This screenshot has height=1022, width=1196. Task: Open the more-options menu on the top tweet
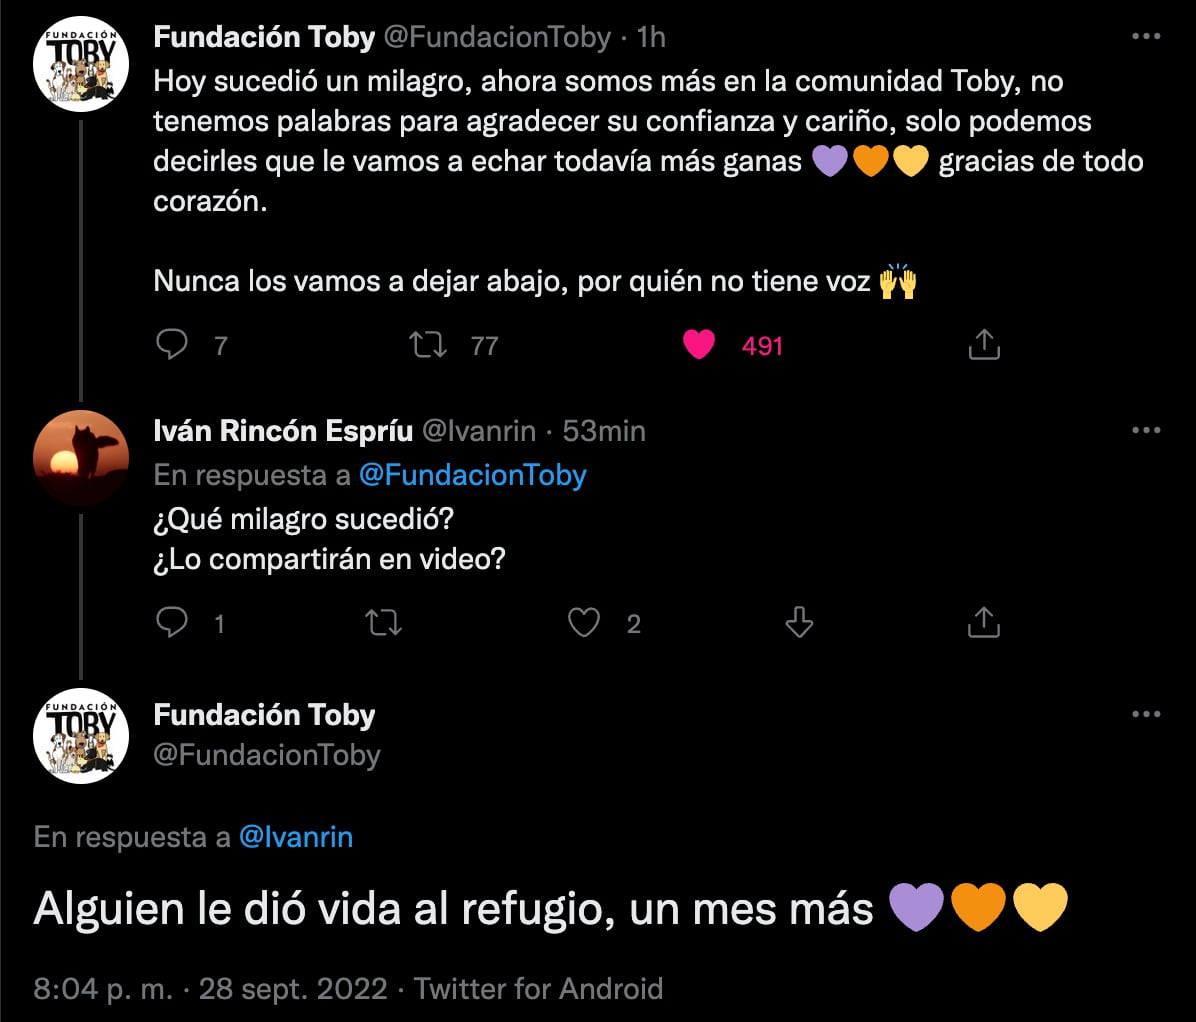pos(1144,36)
